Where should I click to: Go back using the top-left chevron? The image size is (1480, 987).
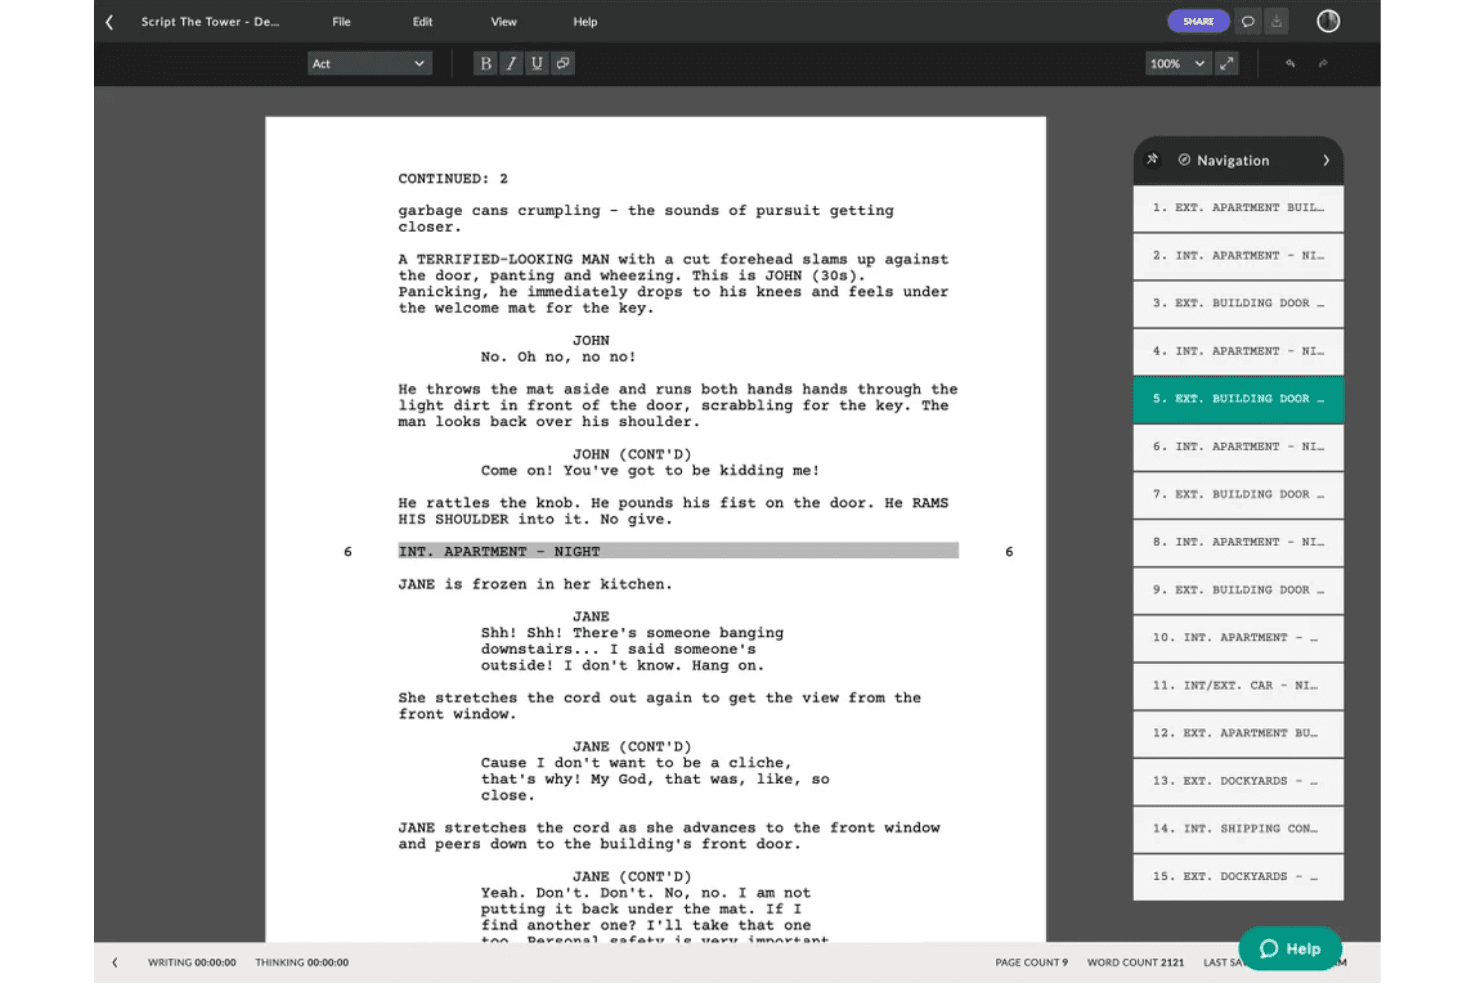pyautogui.click(x=110, y=22)
